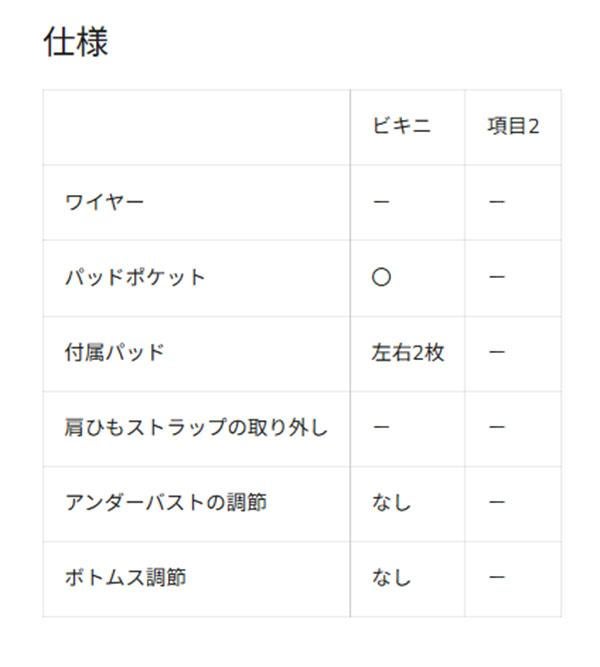Image resolution: width=600 pixels, height=667 pixels.
Task: Select the アンダーバストの調節 row label
Action: coord(165,502)
